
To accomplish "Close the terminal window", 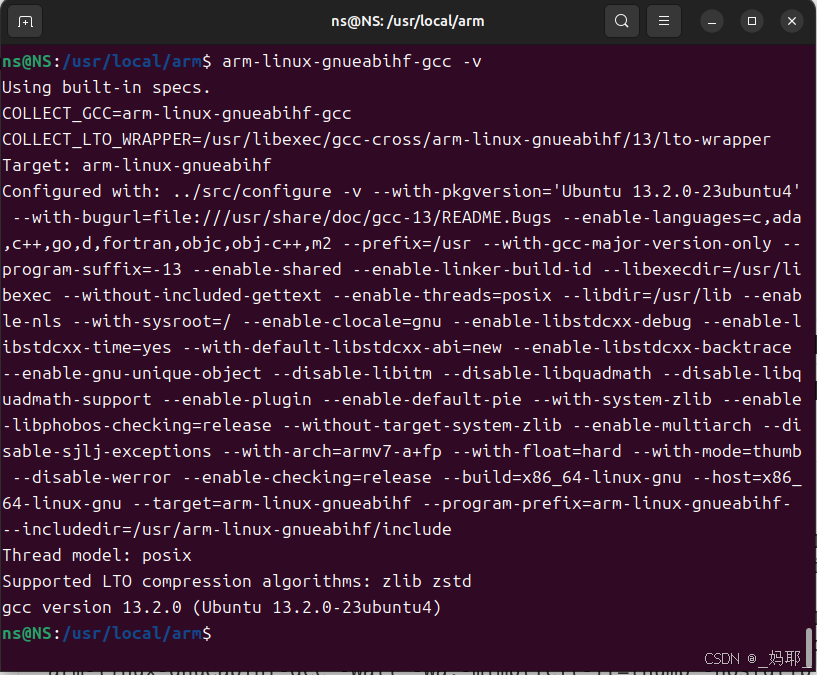I will (791, 20).
